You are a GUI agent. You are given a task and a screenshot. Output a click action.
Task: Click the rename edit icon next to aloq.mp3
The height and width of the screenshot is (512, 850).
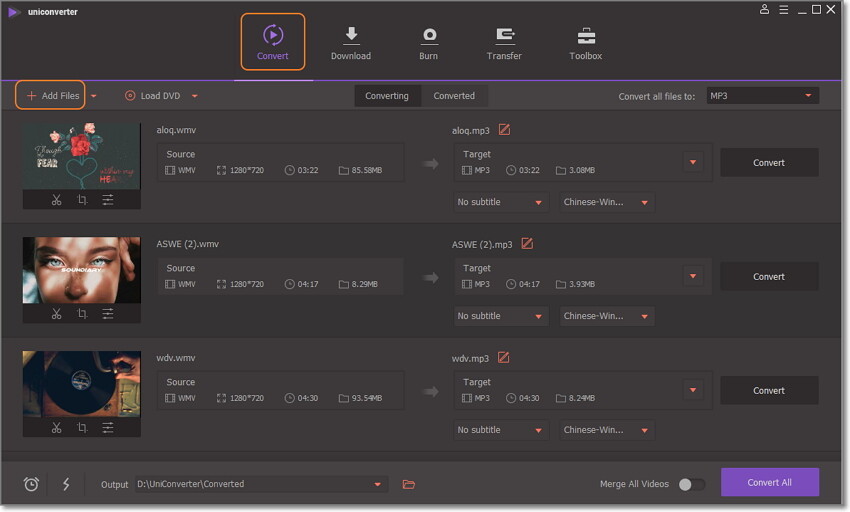tap(504, 130)
